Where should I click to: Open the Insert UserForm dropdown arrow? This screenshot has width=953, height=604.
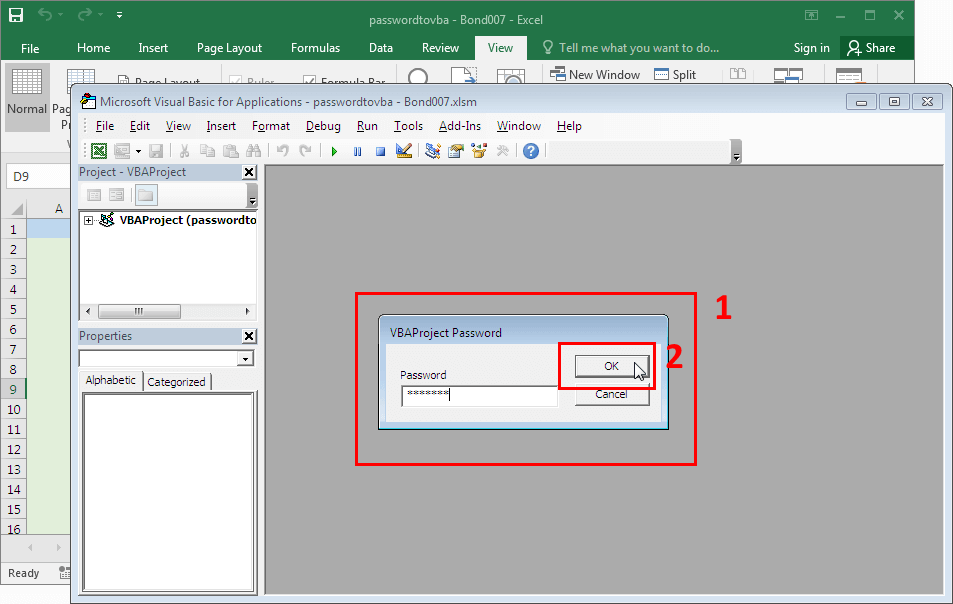coord(138,150)
